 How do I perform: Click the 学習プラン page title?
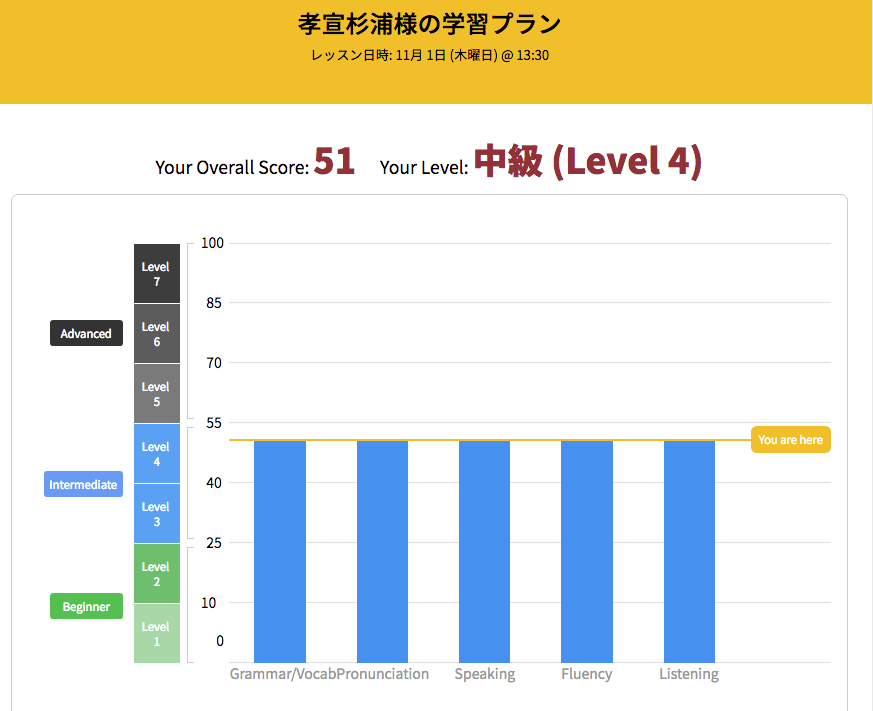click(429, 24)
